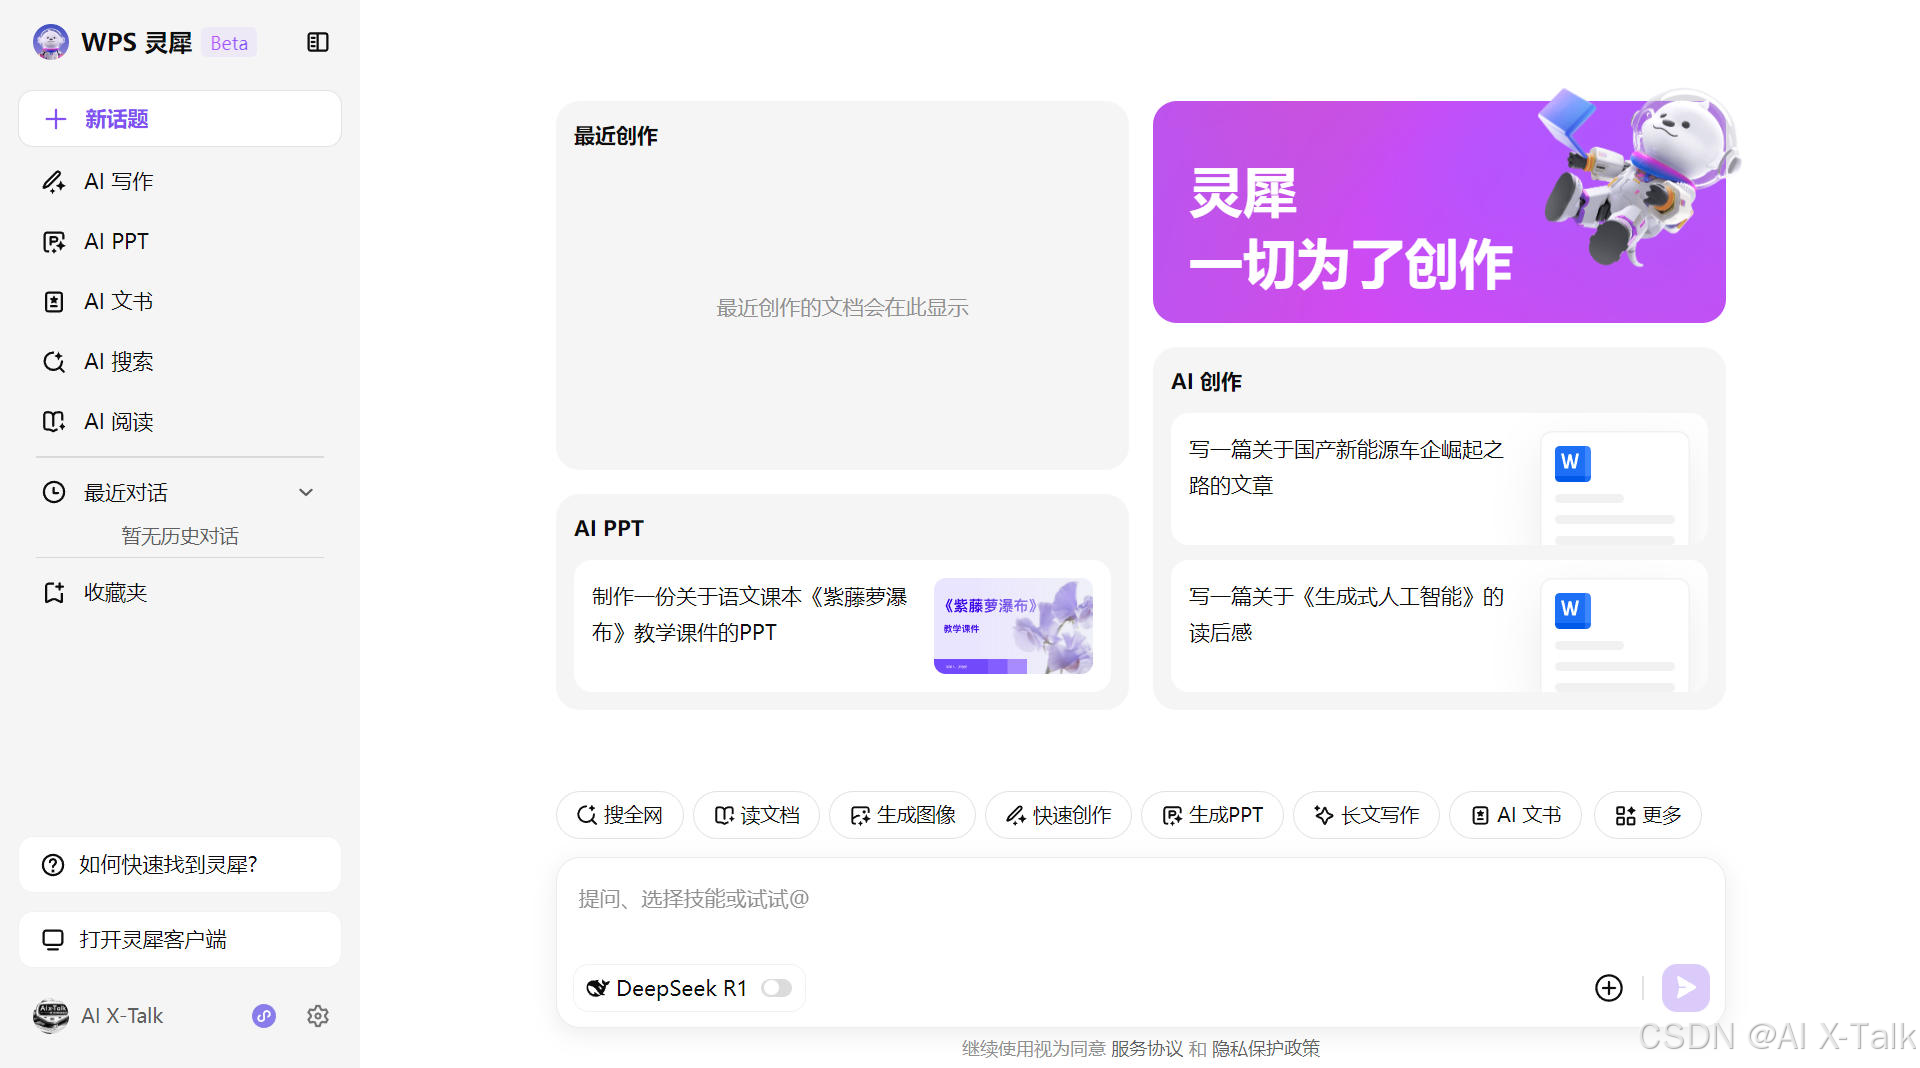Click the Word icon on 读后感 card
The height and width of the screenshot is (1068, 1920).
[1572, 610]
